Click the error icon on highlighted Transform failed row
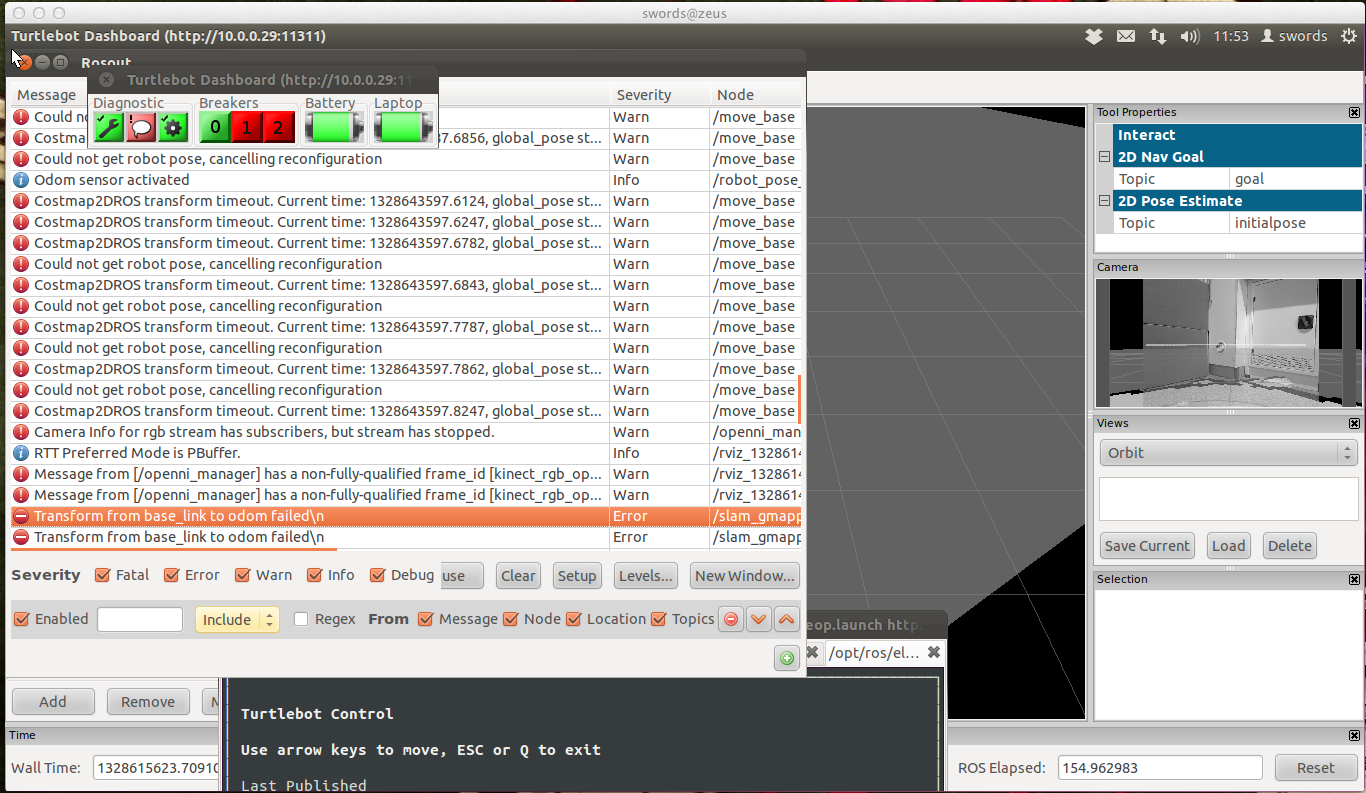 tap(21, 516)
